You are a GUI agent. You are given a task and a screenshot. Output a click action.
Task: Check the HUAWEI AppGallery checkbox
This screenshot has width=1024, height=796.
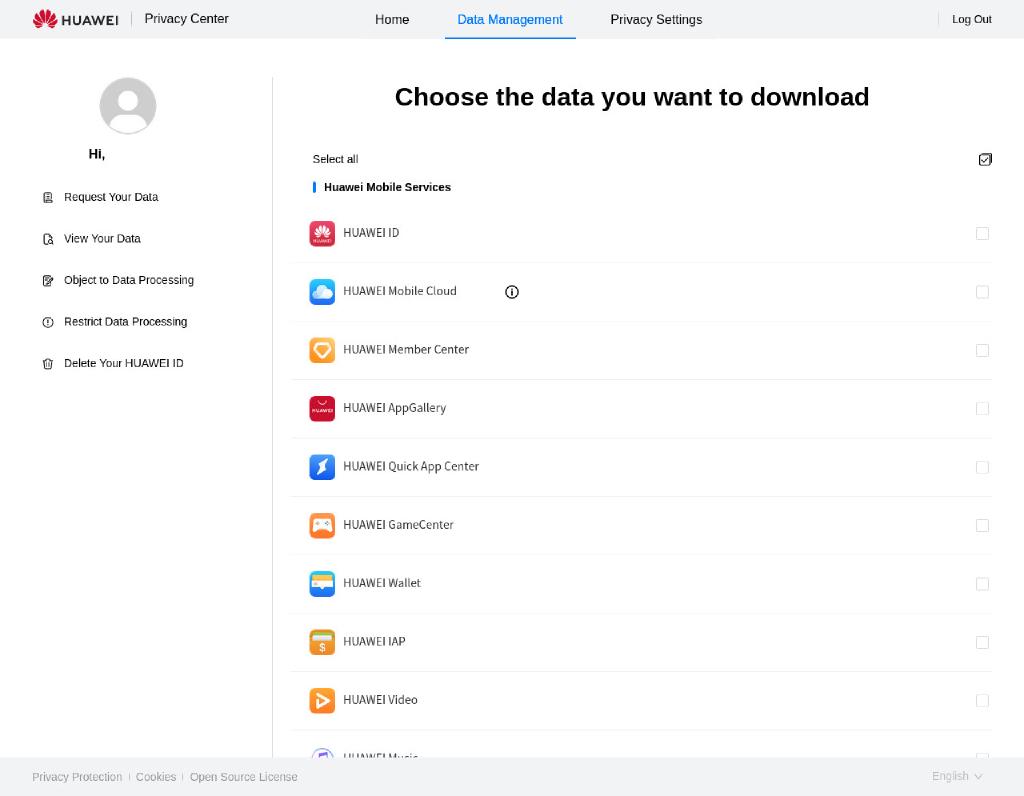[982, 408]
